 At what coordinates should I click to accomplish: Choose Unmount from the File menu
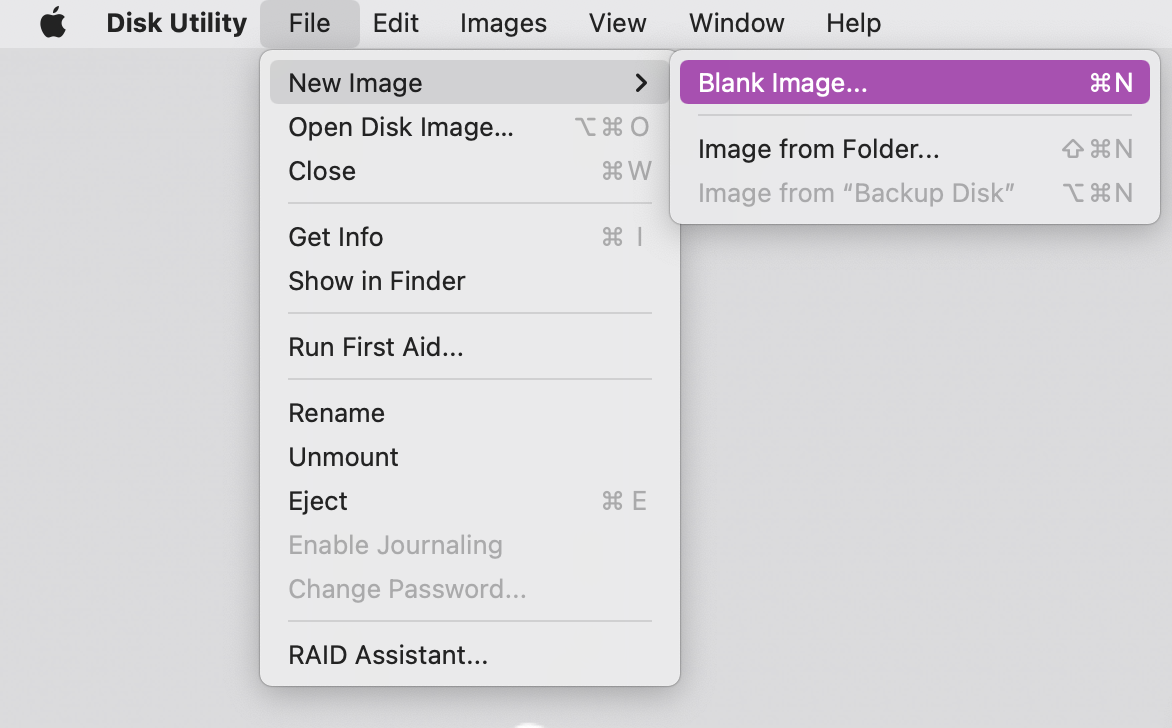(469, 457)
